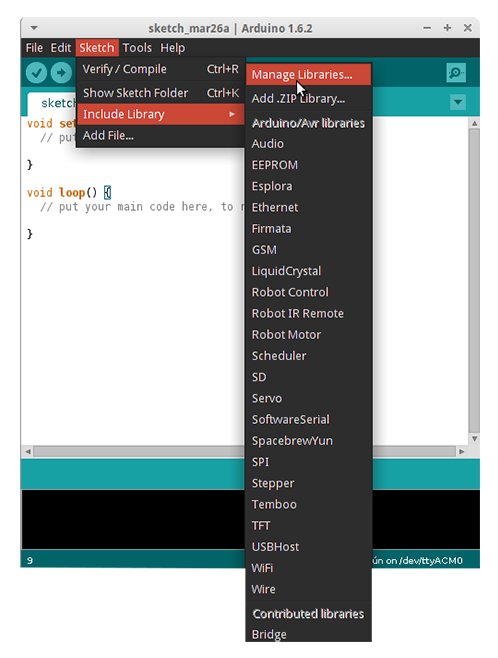Include the SoftwareSerial library
This screenshot has height=658, width=498.
[x=309, y=419]
